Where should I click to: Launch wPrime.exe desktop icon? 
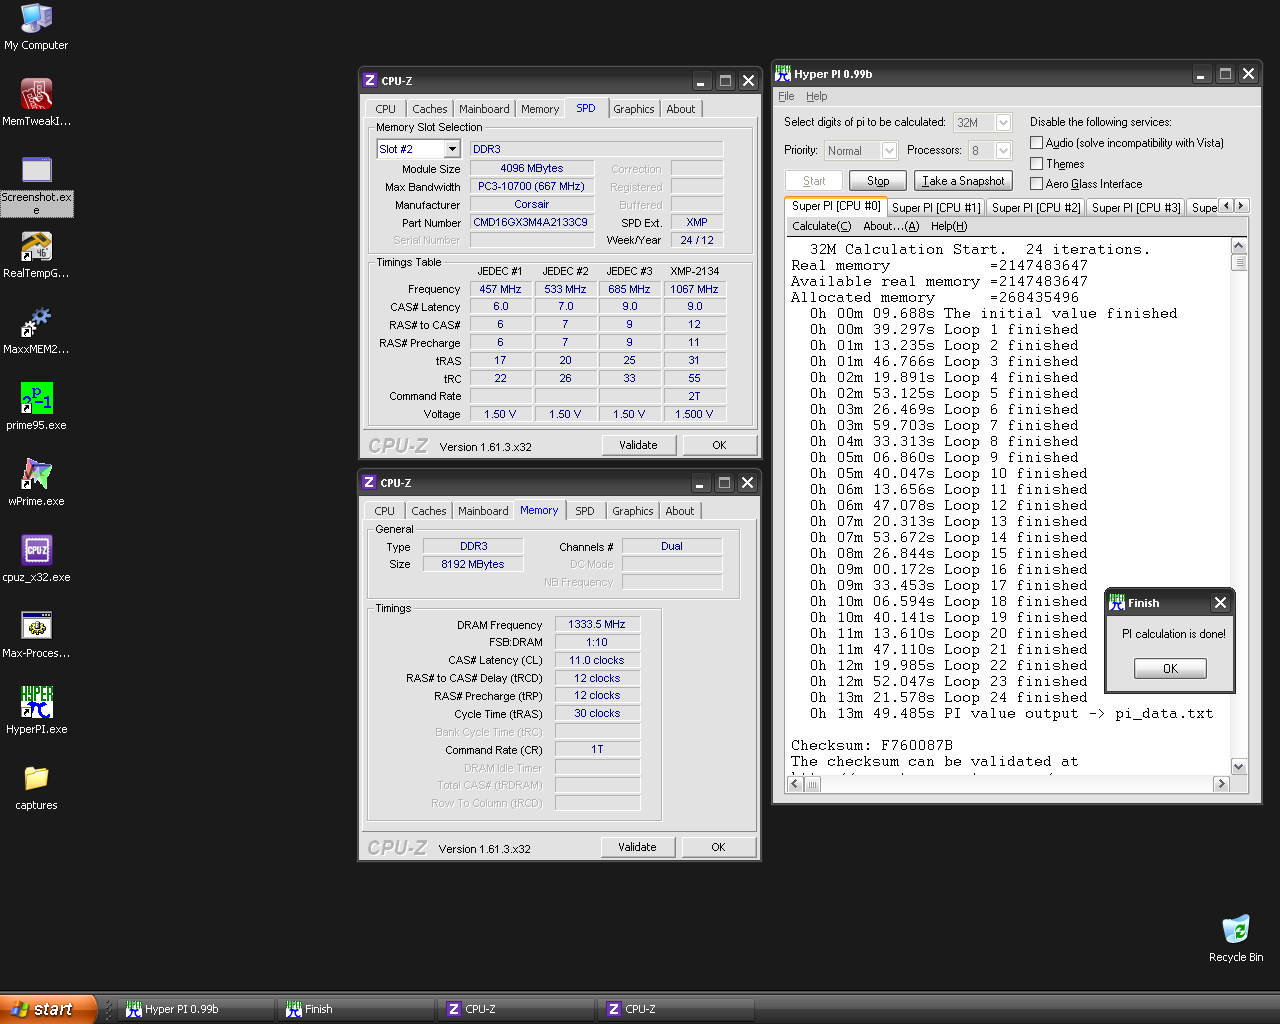[36, 483]
